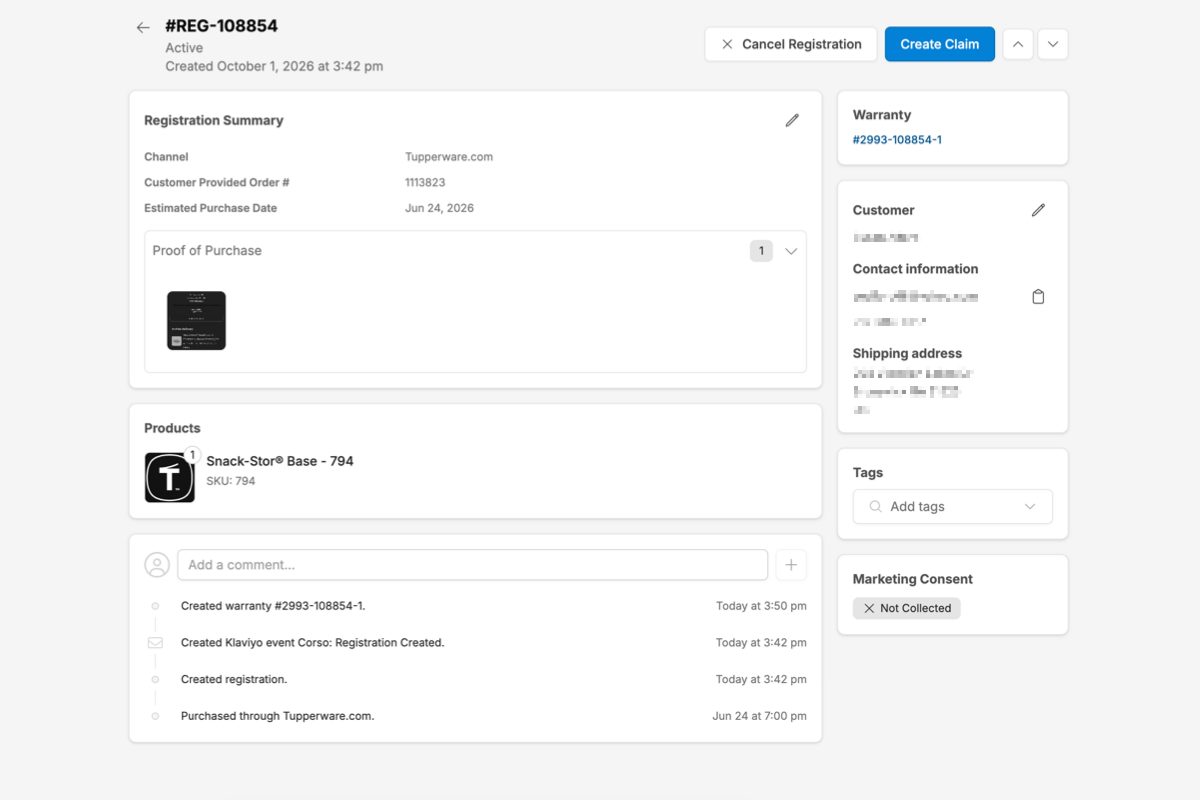This screenshot has width=1200, height=800.
Task: Click the #REG-108854 heading
Action: click(x=221, y=26)
